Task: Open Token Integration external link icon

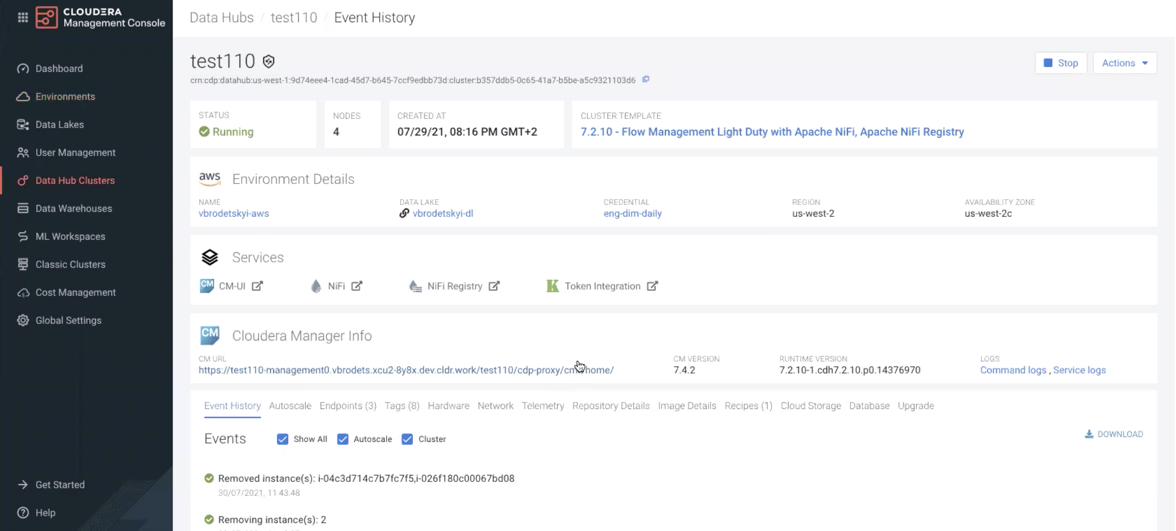Action: coord(652,286)
